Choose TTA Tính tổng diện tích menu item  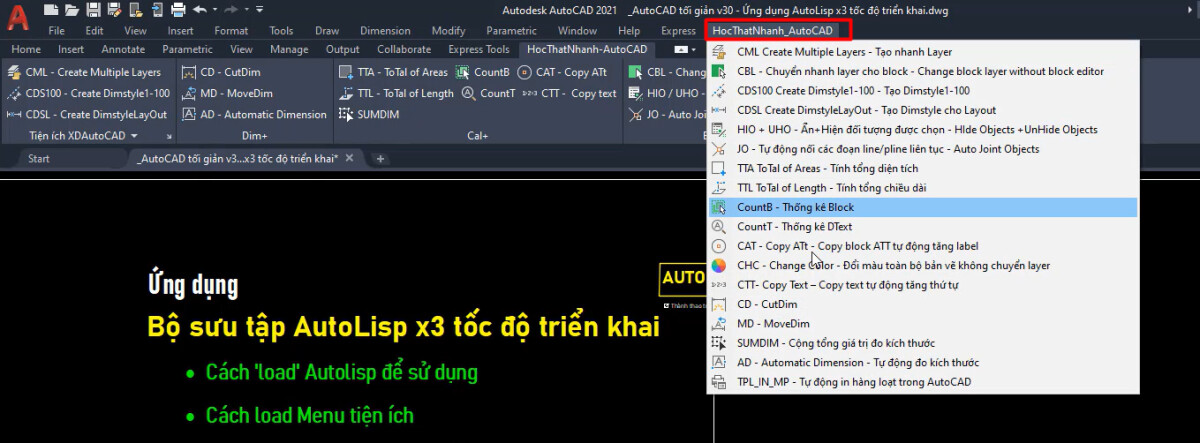[x=923, y=168]
